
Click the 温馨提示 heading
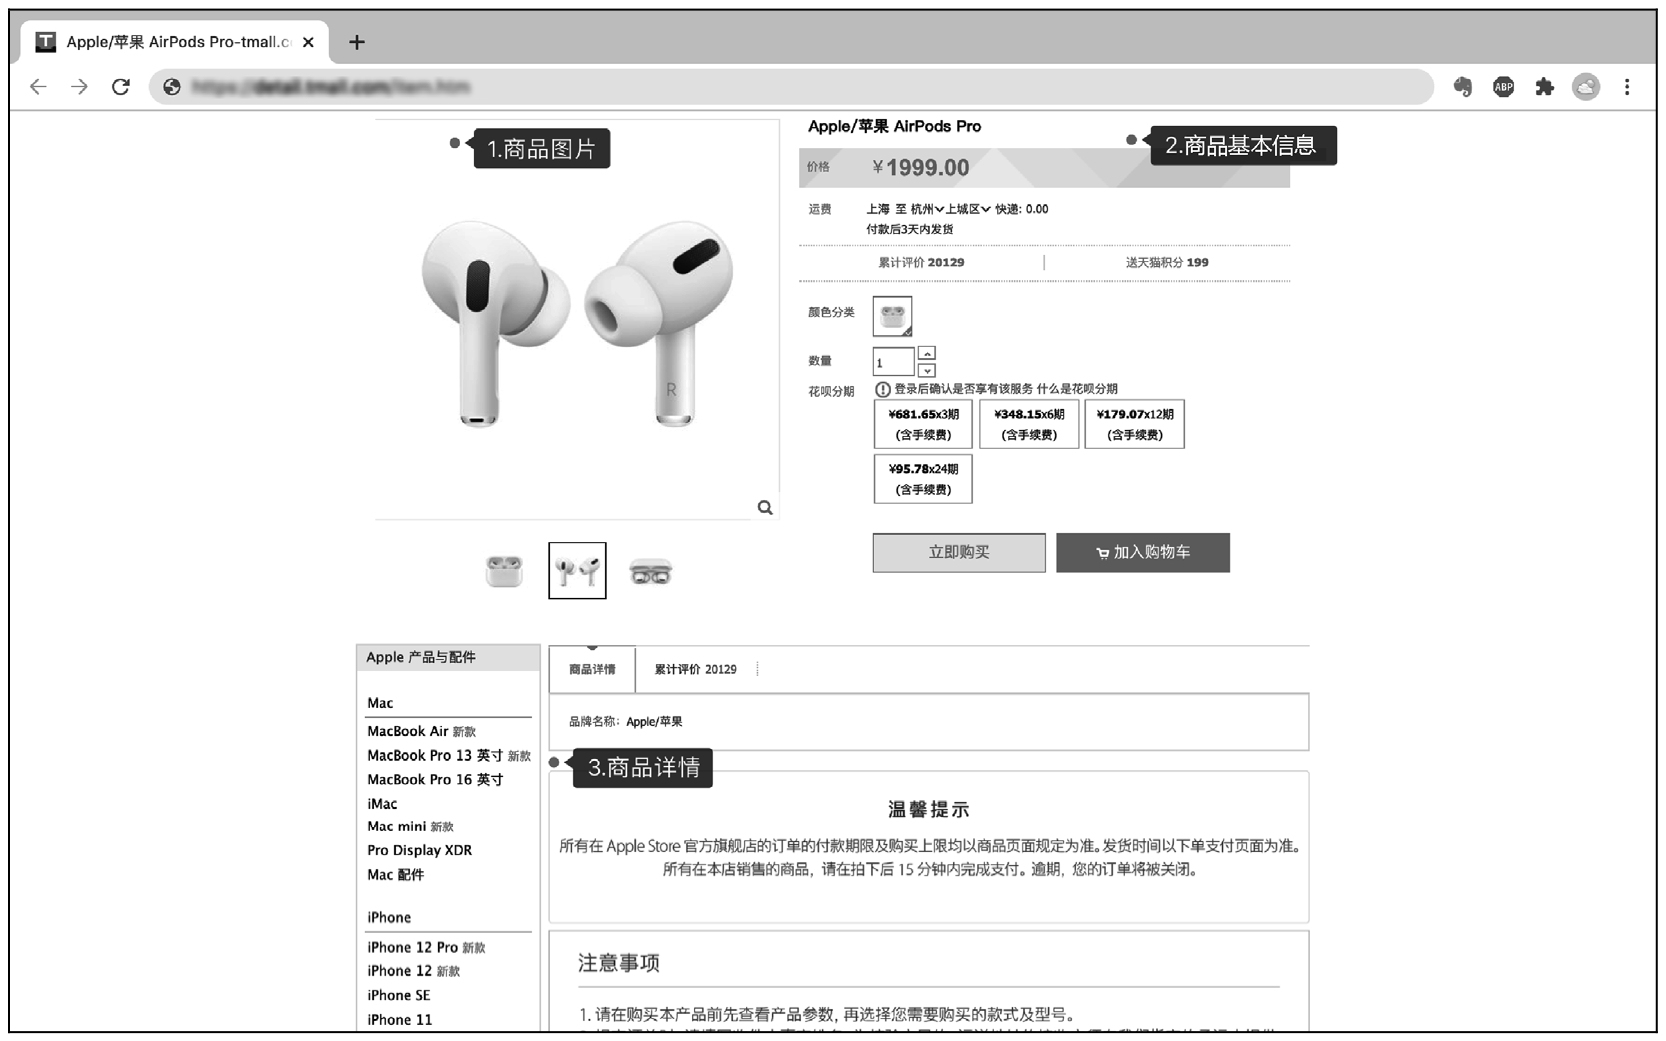point(928,809)
